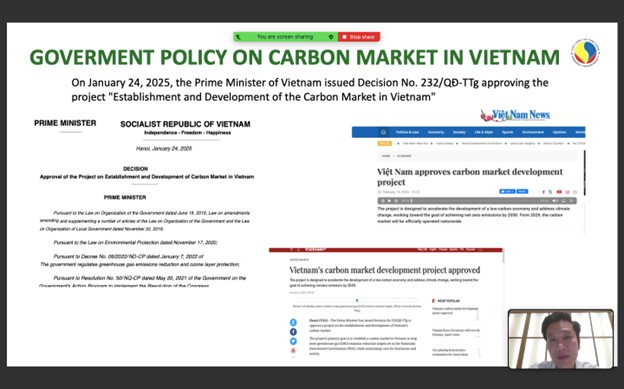Click the phone icon in sharing bar

(238, 37)
